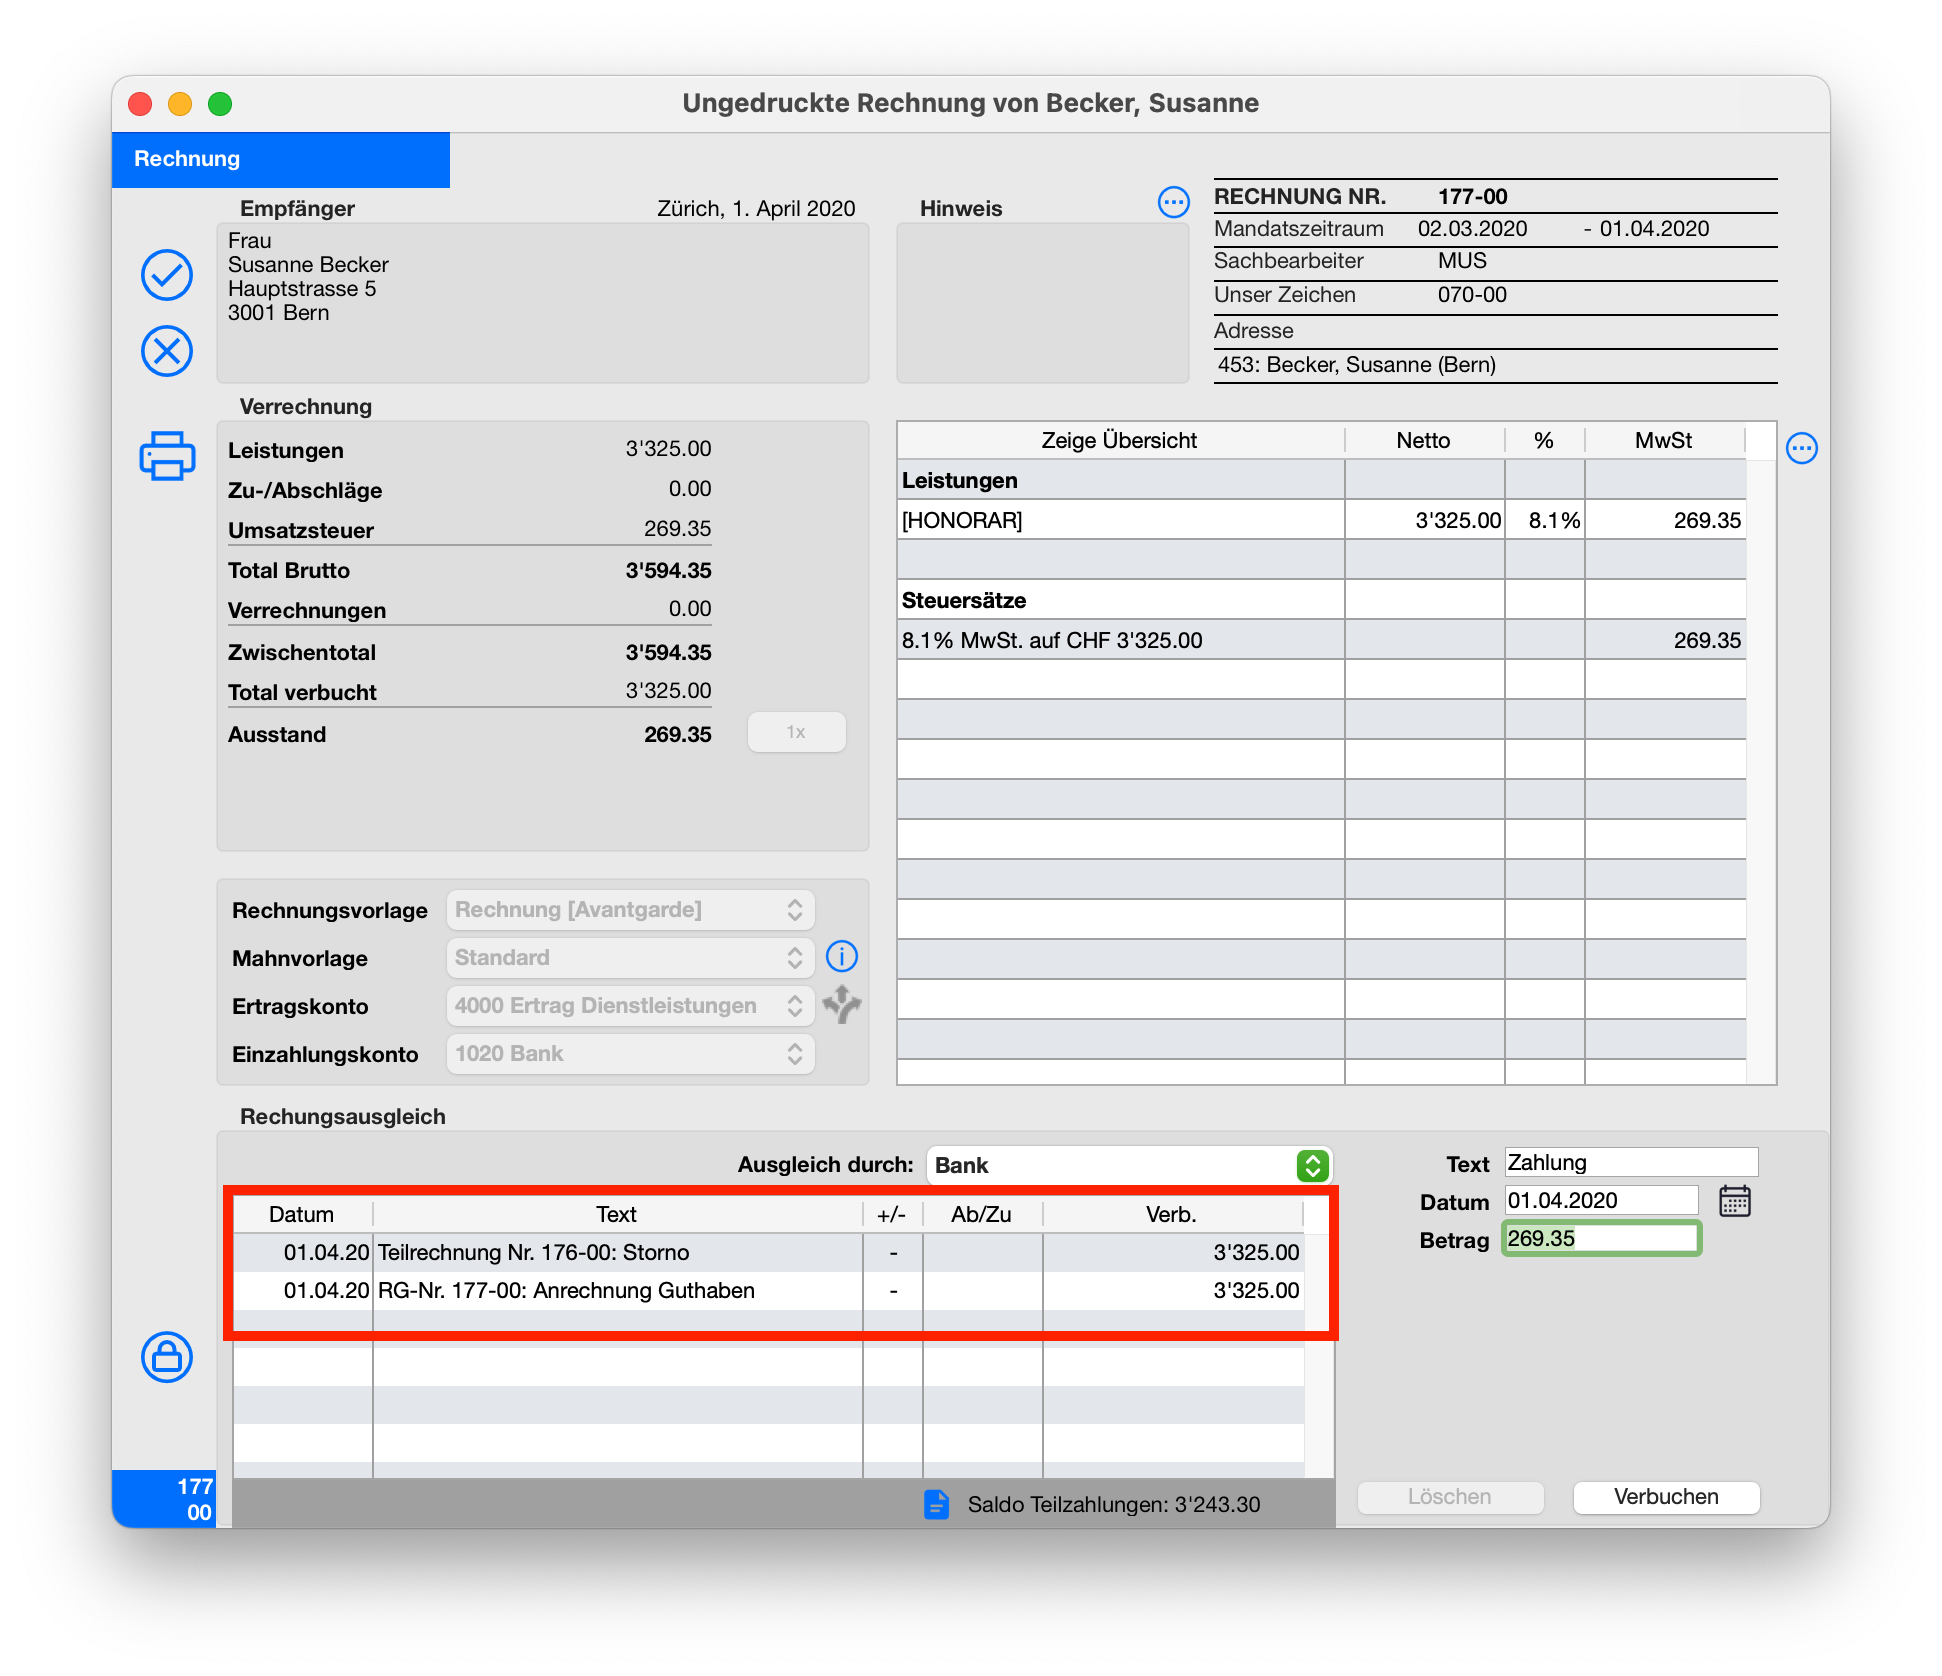Click the Adresse value 453: Becker, Susanne
The image size is (1942, 1676).
click(1357, 365)
